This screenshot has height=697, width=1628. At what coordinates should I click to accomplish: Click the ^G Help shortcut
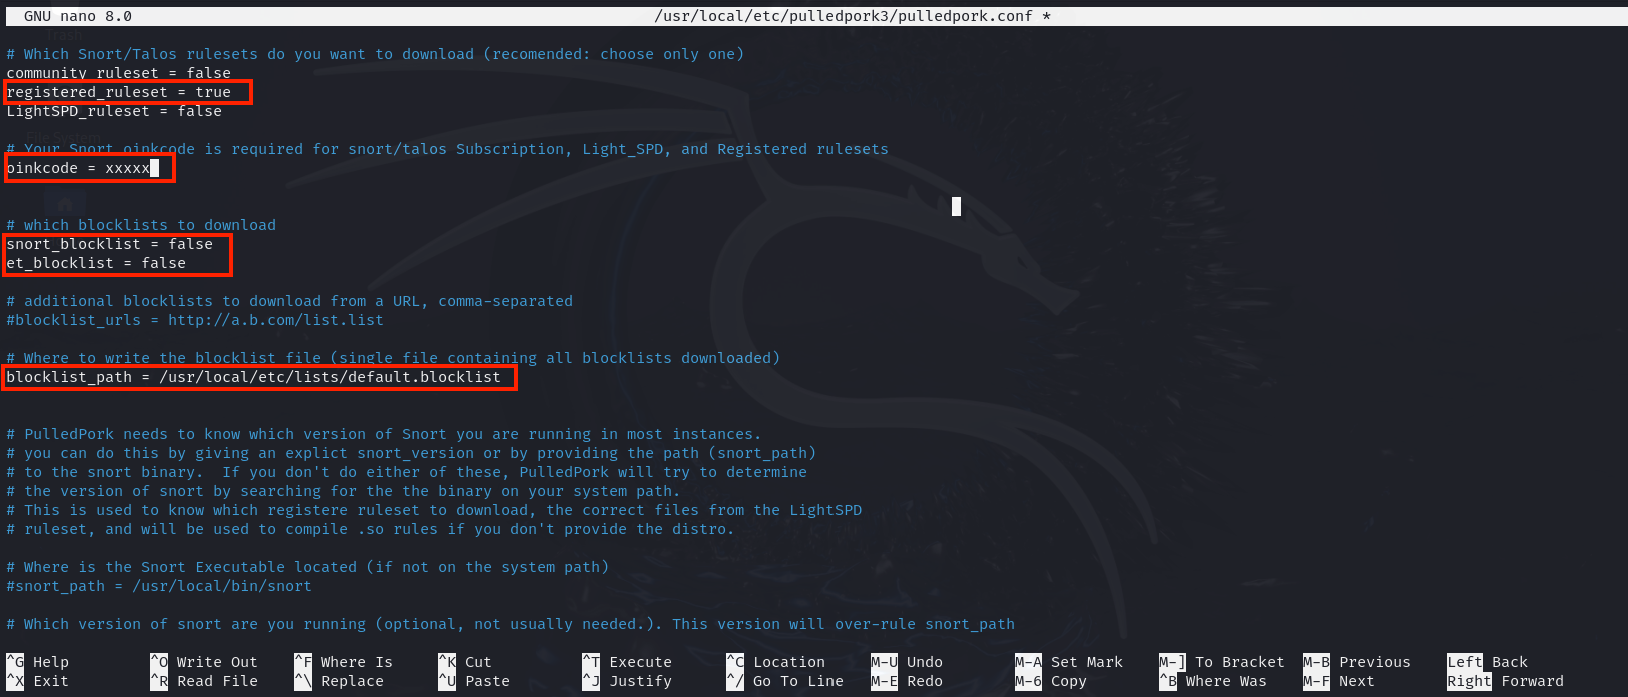[x=38, y=662]
